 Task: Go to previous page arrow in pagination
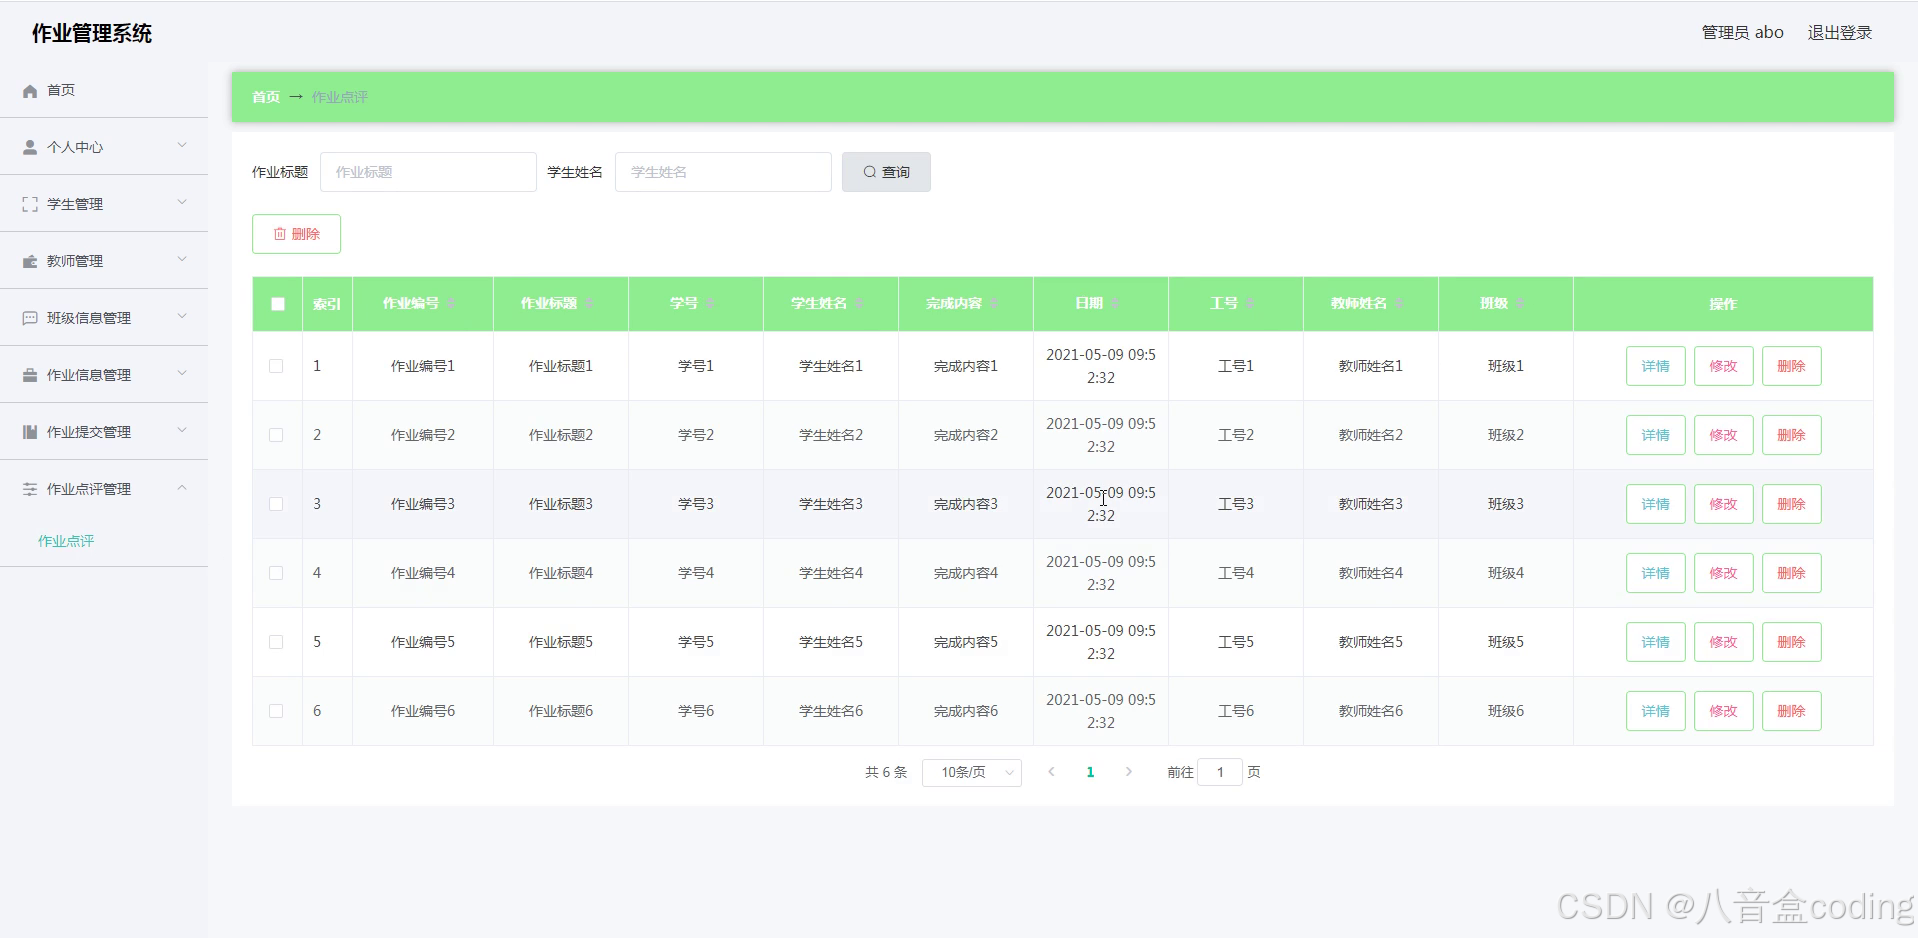[1051, 772]
